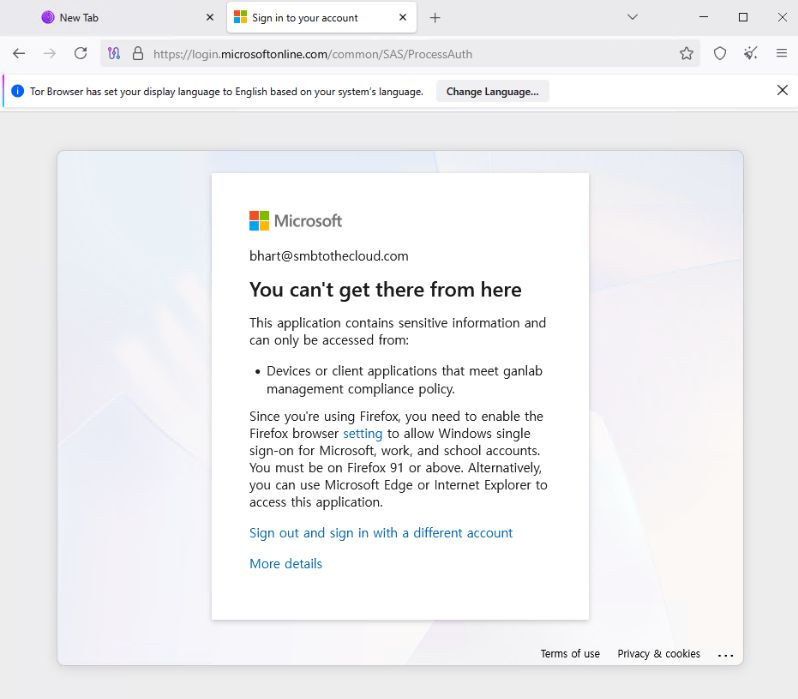Select the Sign in to your account tab
This screenshot has height=699, width=798.
click(x=322, y=18)
